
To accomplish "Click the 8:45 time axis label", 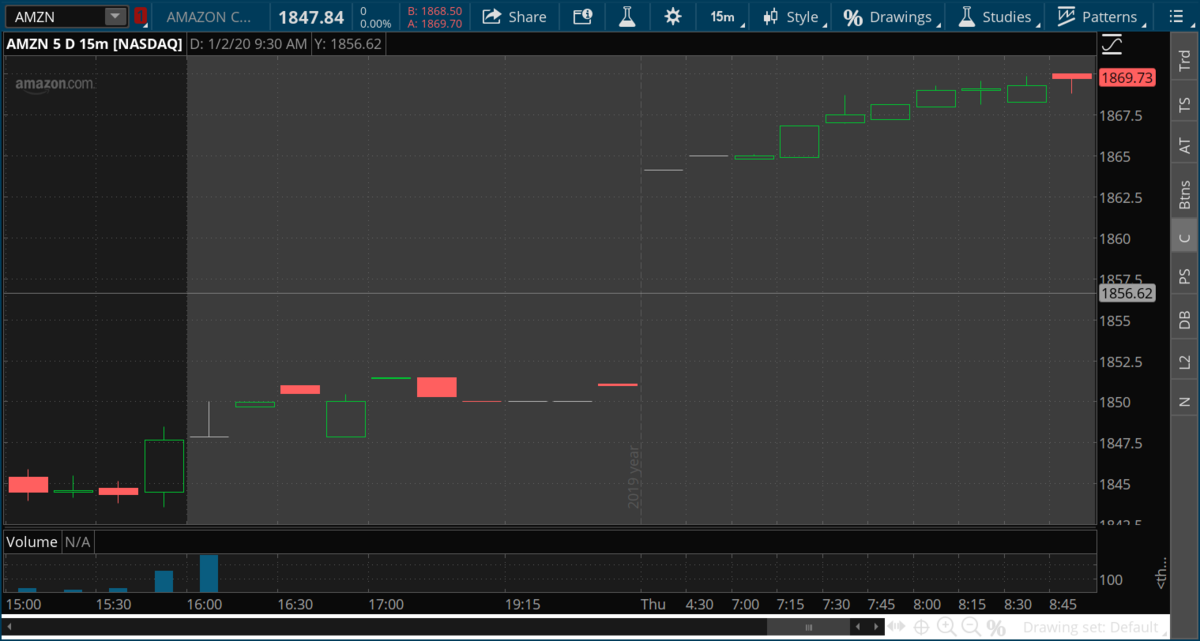I will click(1064, 604).
